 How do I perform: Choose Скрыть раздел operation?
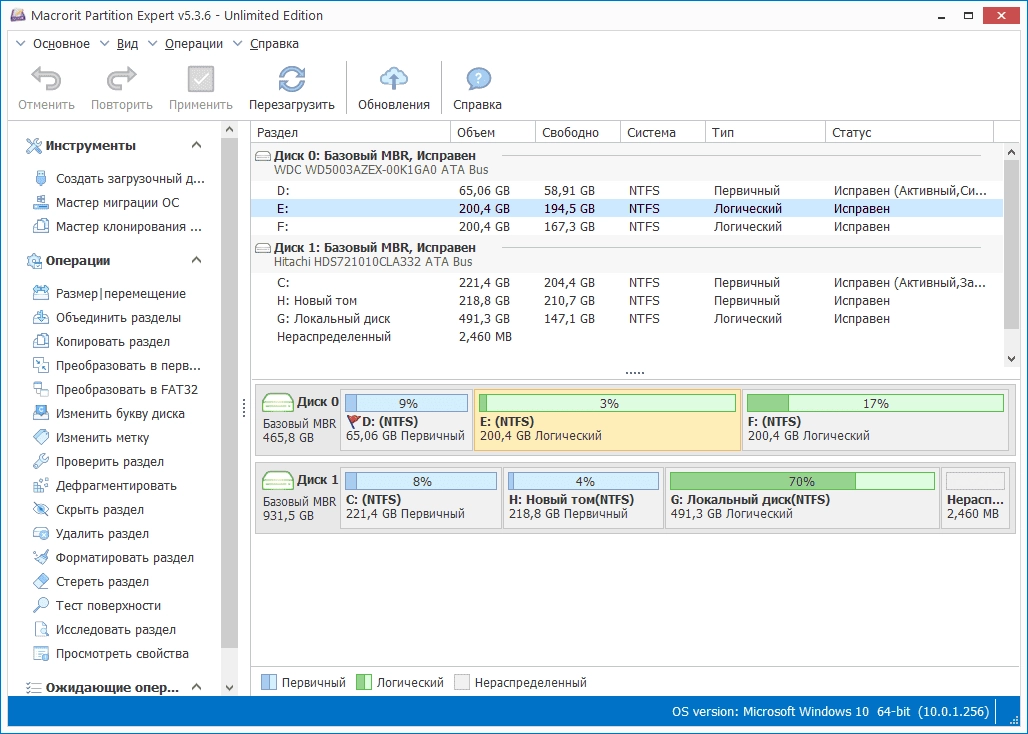(89, 510)
